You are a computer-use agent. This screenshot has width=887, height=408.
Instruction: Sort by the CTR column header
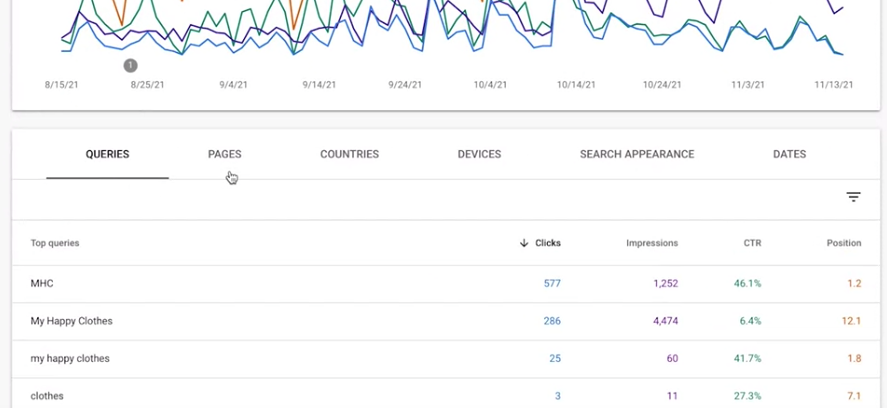point(752,243)
